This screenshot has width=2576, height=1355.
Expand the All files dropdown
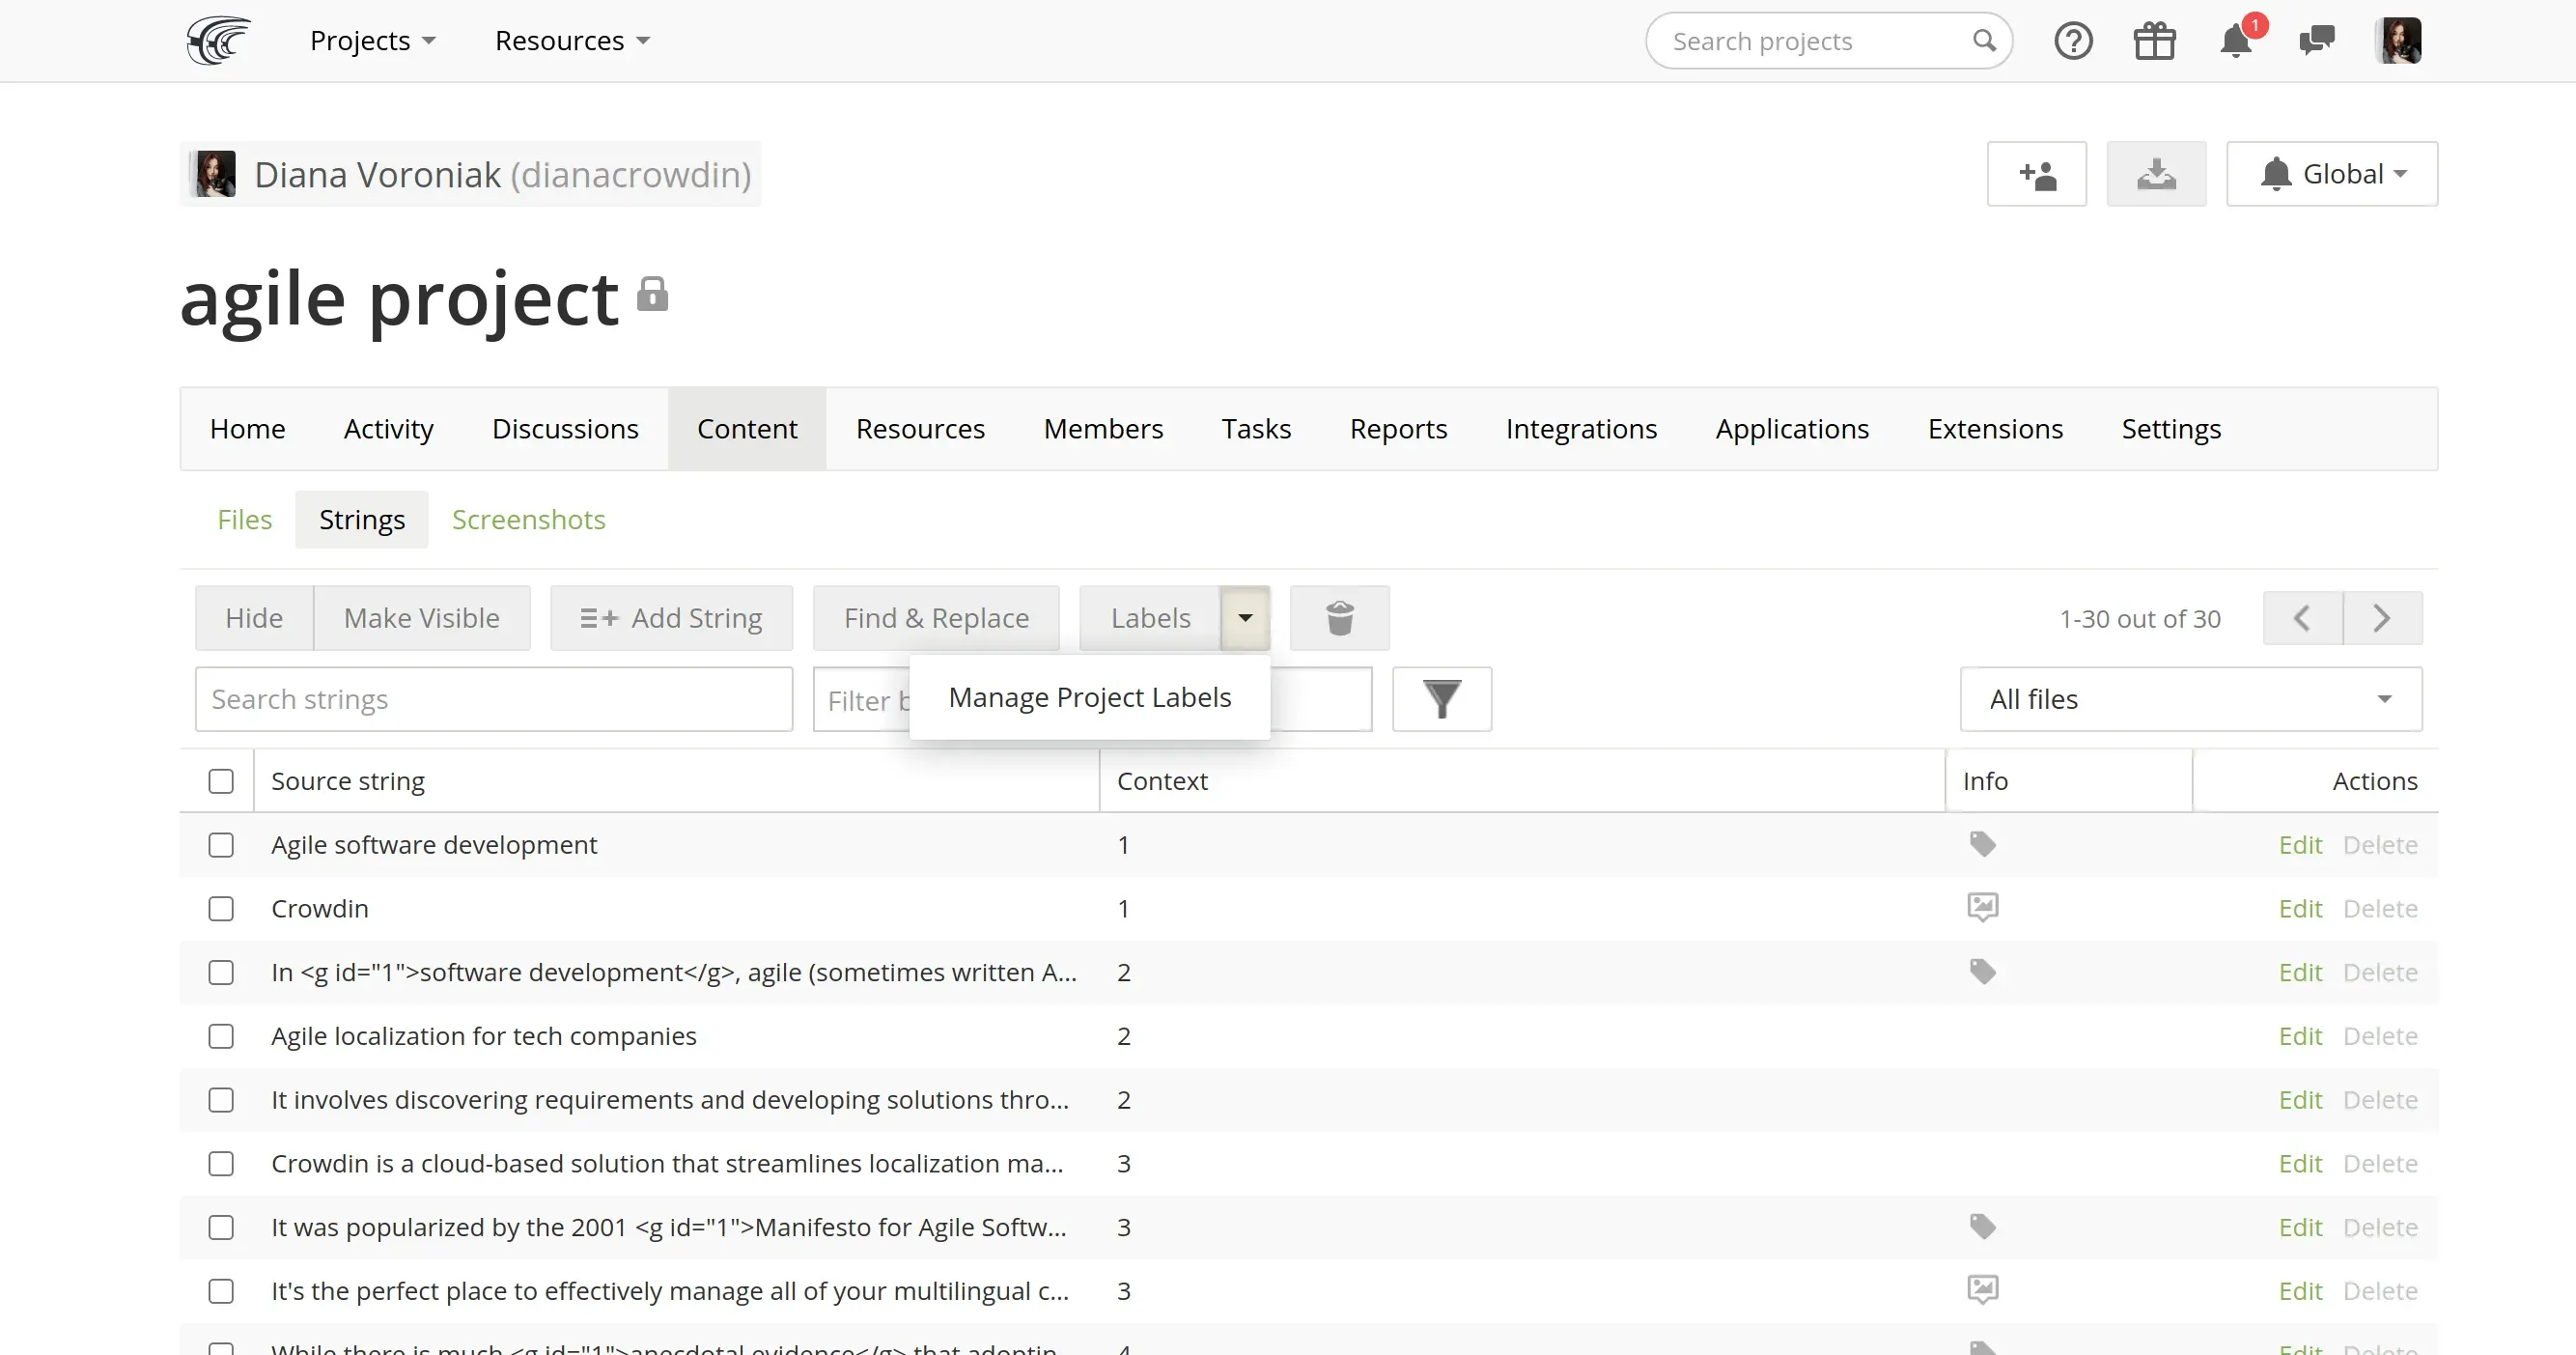tap(2190, 699)
